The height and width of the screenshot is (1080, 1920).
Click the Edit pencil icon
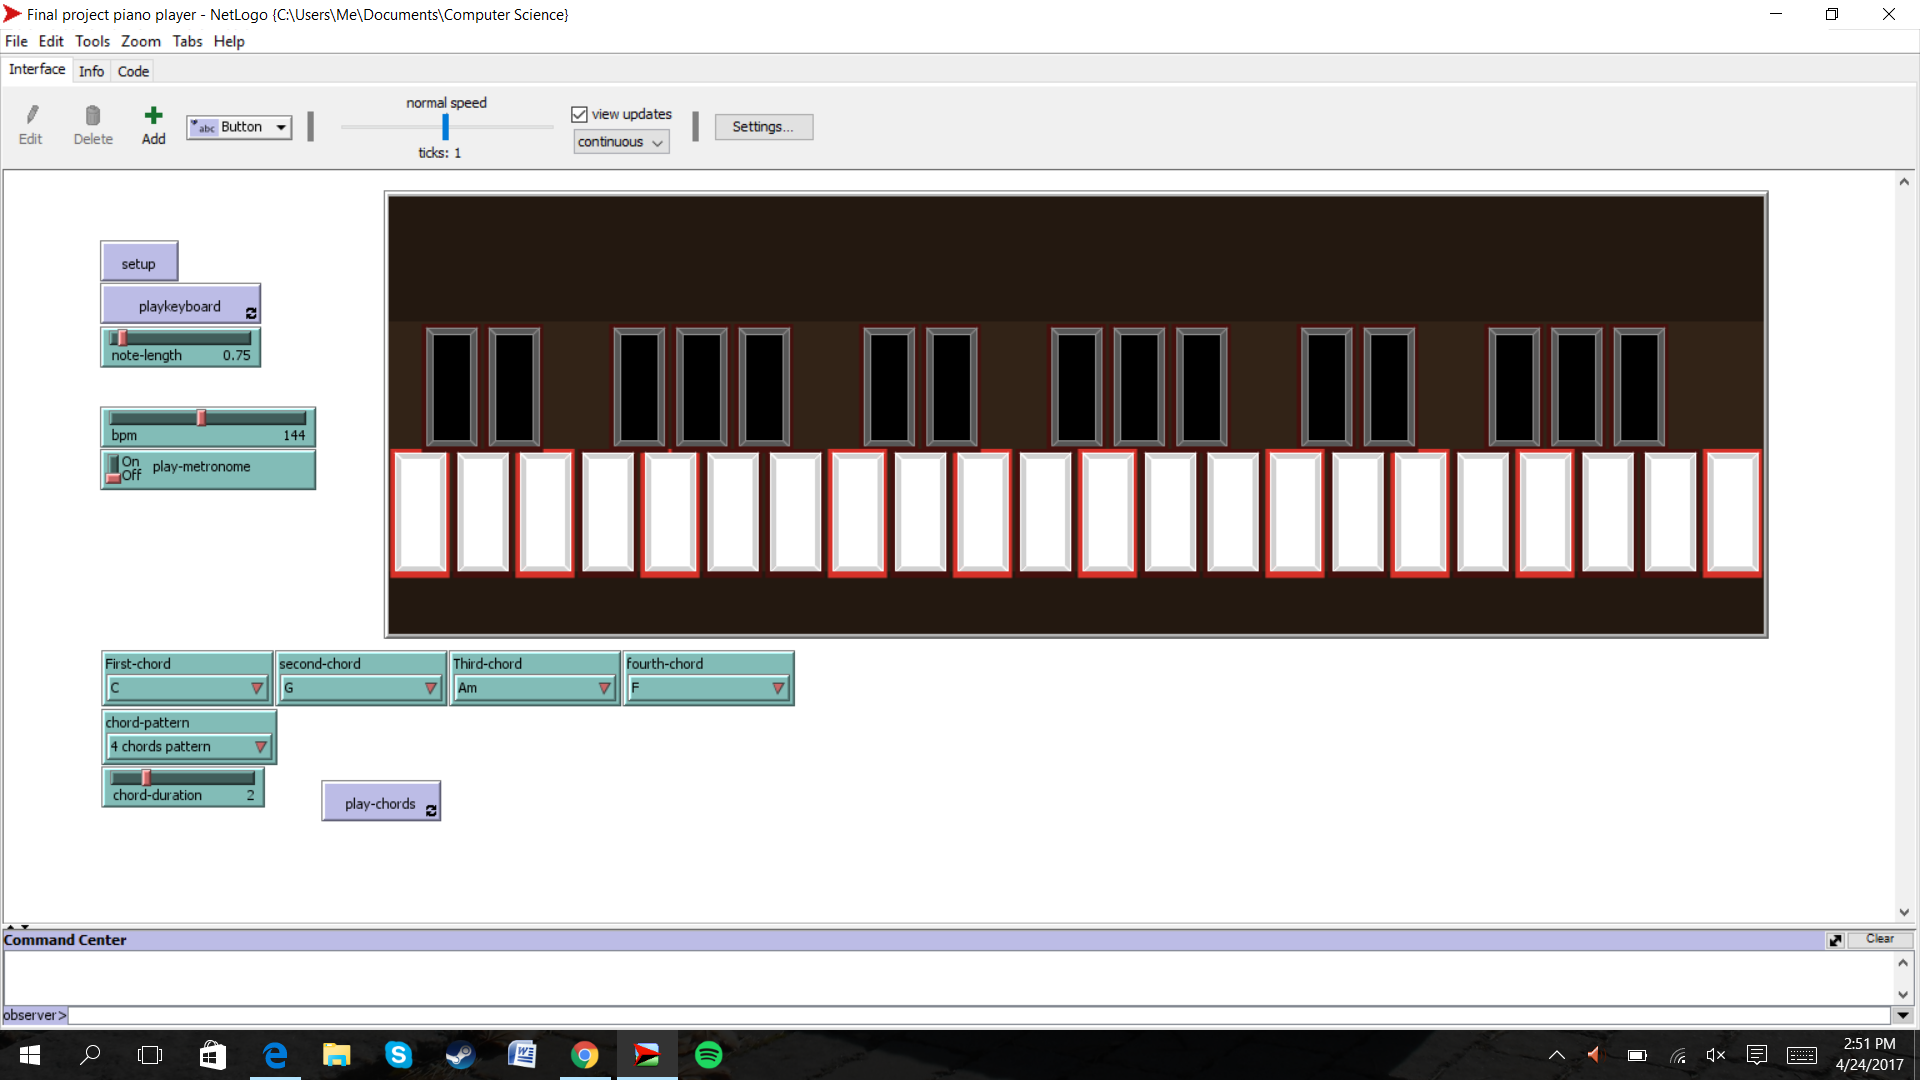click(x=31, y=116)
